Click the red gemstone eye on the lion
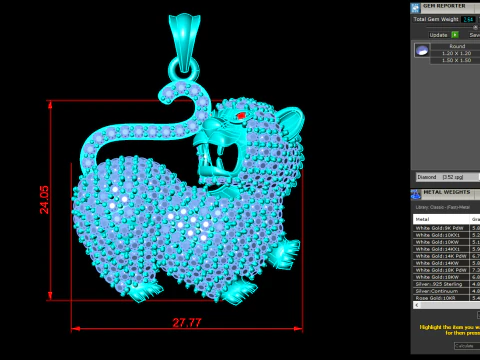Viewport: 480px width, 360px height. [241, 116]
